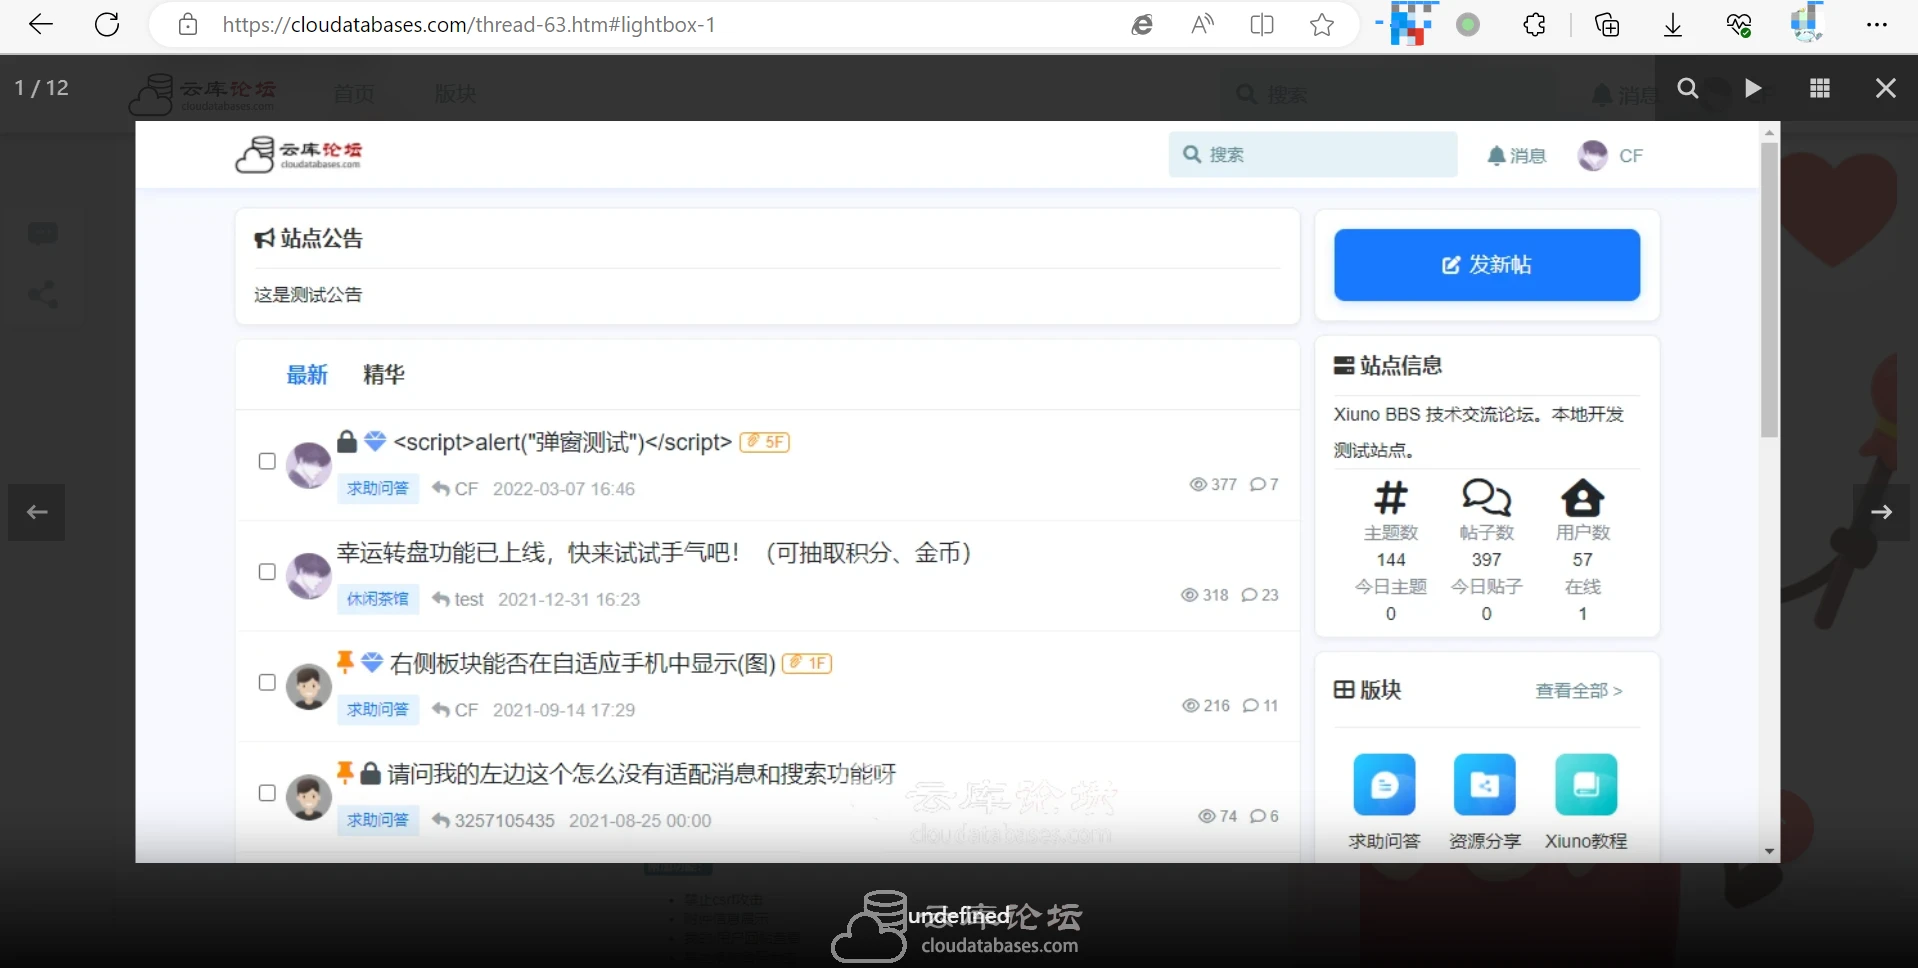The width and height of the screenshot is (1918, 968).
Task: Open the browser extensions puzzle icon
Action: coord(1534,25)
